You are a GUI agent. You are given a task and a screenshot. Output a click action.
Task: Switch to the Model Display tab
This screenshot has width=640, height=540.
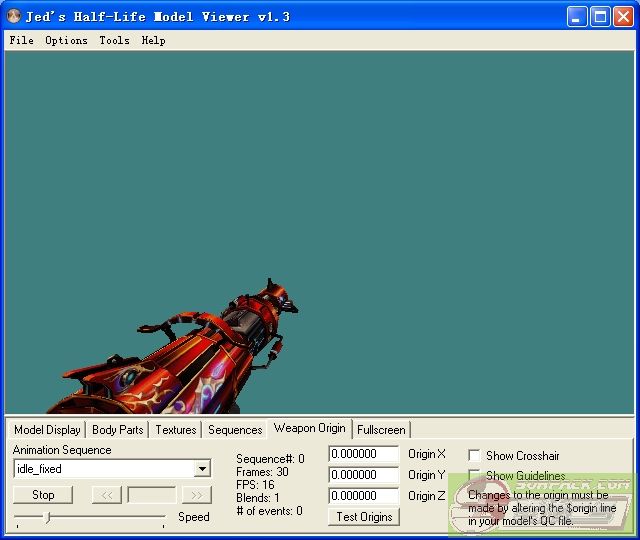47,430
